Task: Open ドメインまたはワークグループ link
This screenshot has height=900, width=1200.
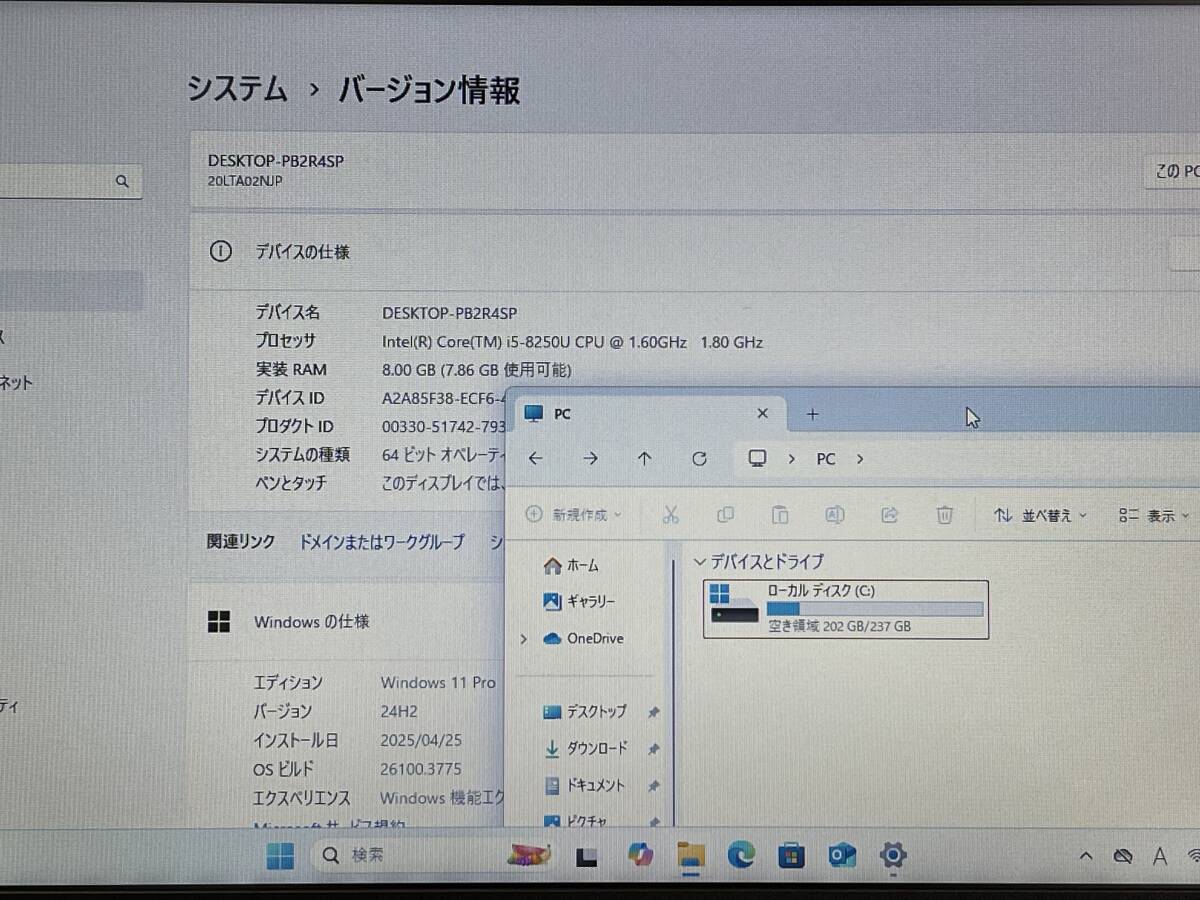Action: coord(382,542)
